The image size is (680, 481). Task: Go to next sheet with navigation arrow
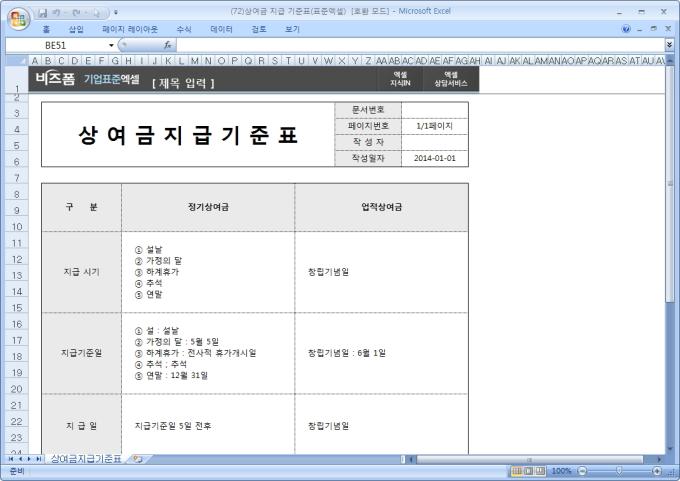tap(29, 459)
